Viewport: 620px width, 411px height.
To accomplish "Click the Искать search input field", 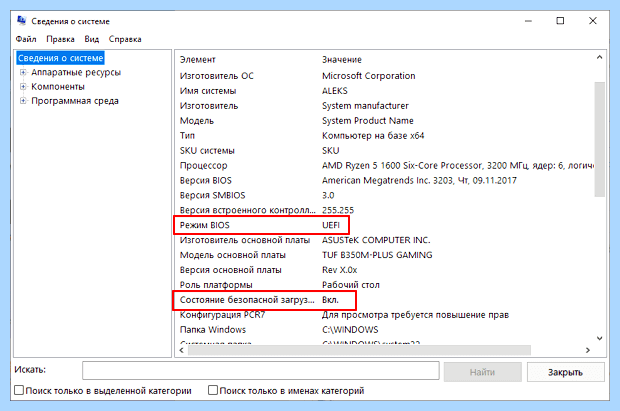I will coord(261,371).
